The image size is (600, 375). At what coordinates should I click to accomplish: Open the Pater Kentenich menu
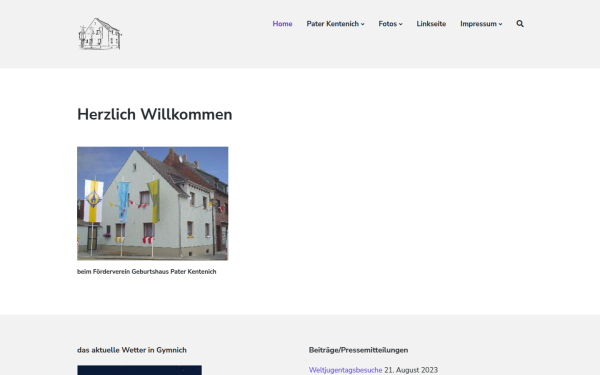(x=333, y=24)
